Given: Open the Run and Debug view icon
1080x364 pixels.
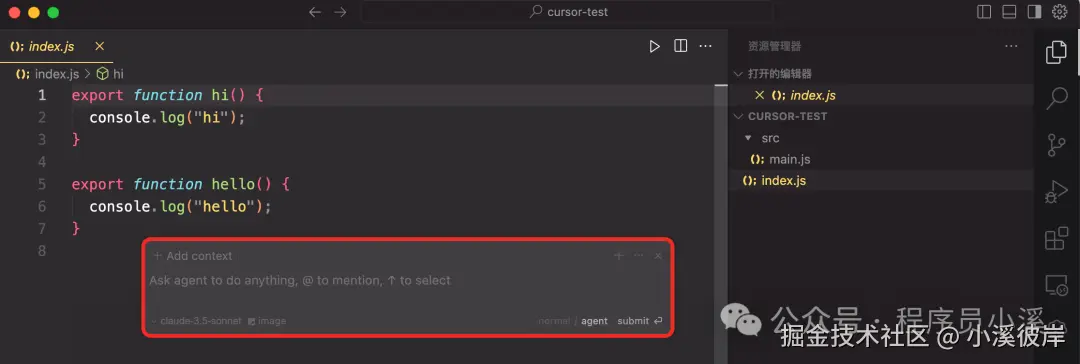Looking at the screenshot, I should click(1056, 192).
